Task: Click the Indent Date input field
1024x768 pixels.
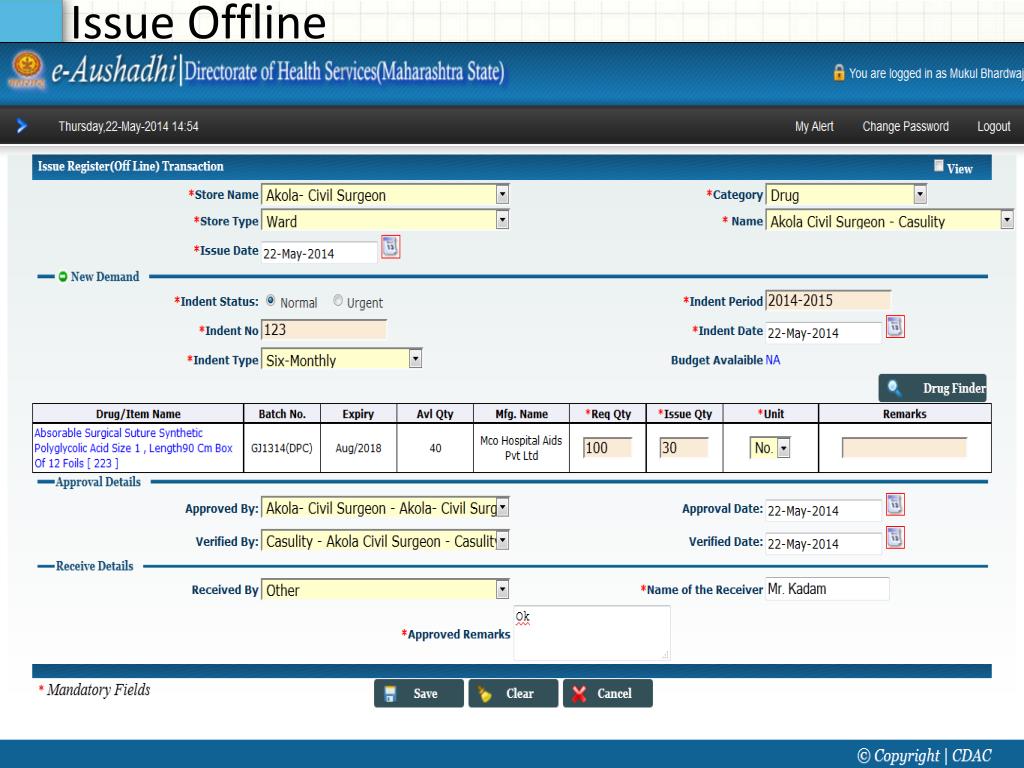Action: tap(823, 332)
